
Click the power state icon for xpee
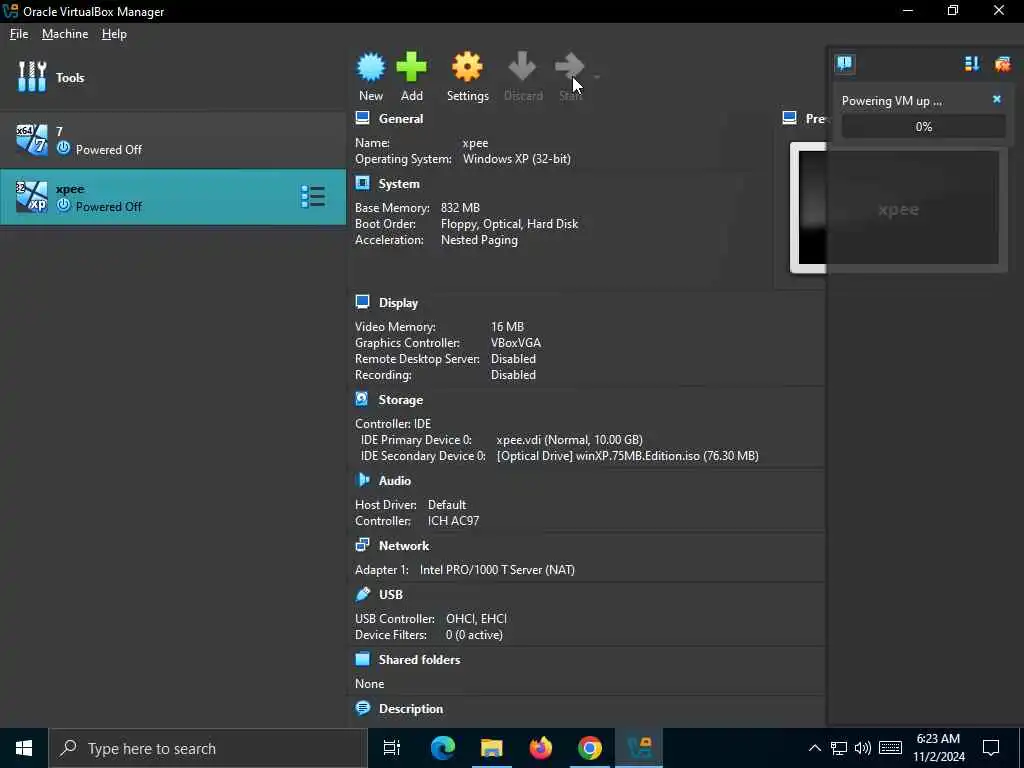click(63, 206)
